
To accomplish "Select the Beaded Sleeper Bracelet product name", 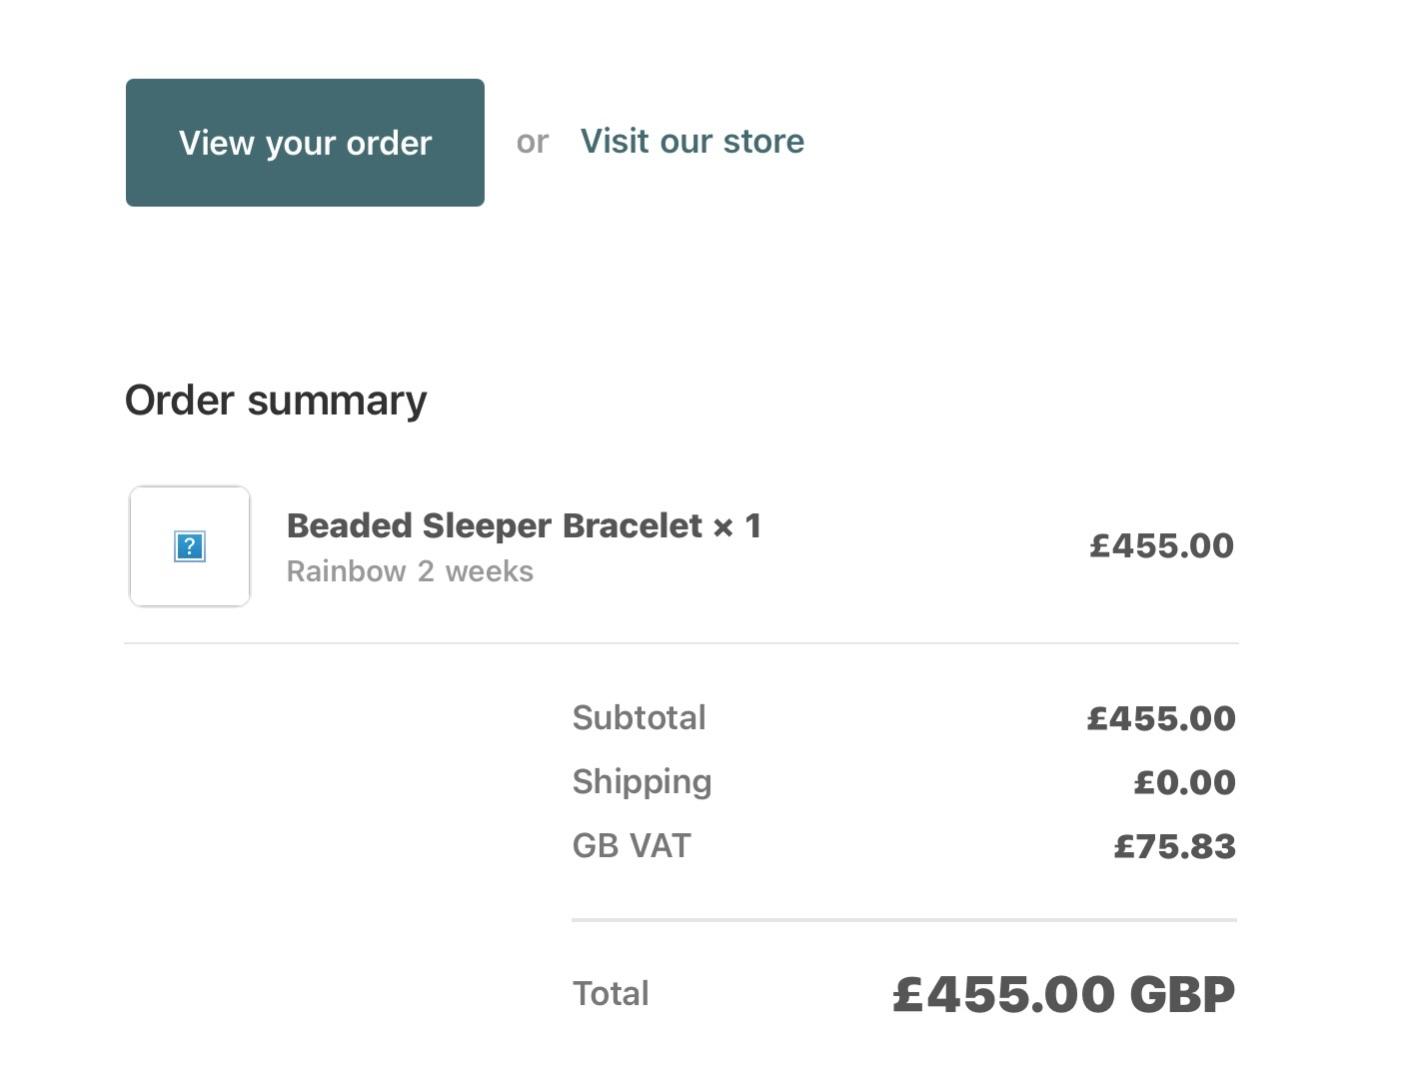I will [494, 526].
